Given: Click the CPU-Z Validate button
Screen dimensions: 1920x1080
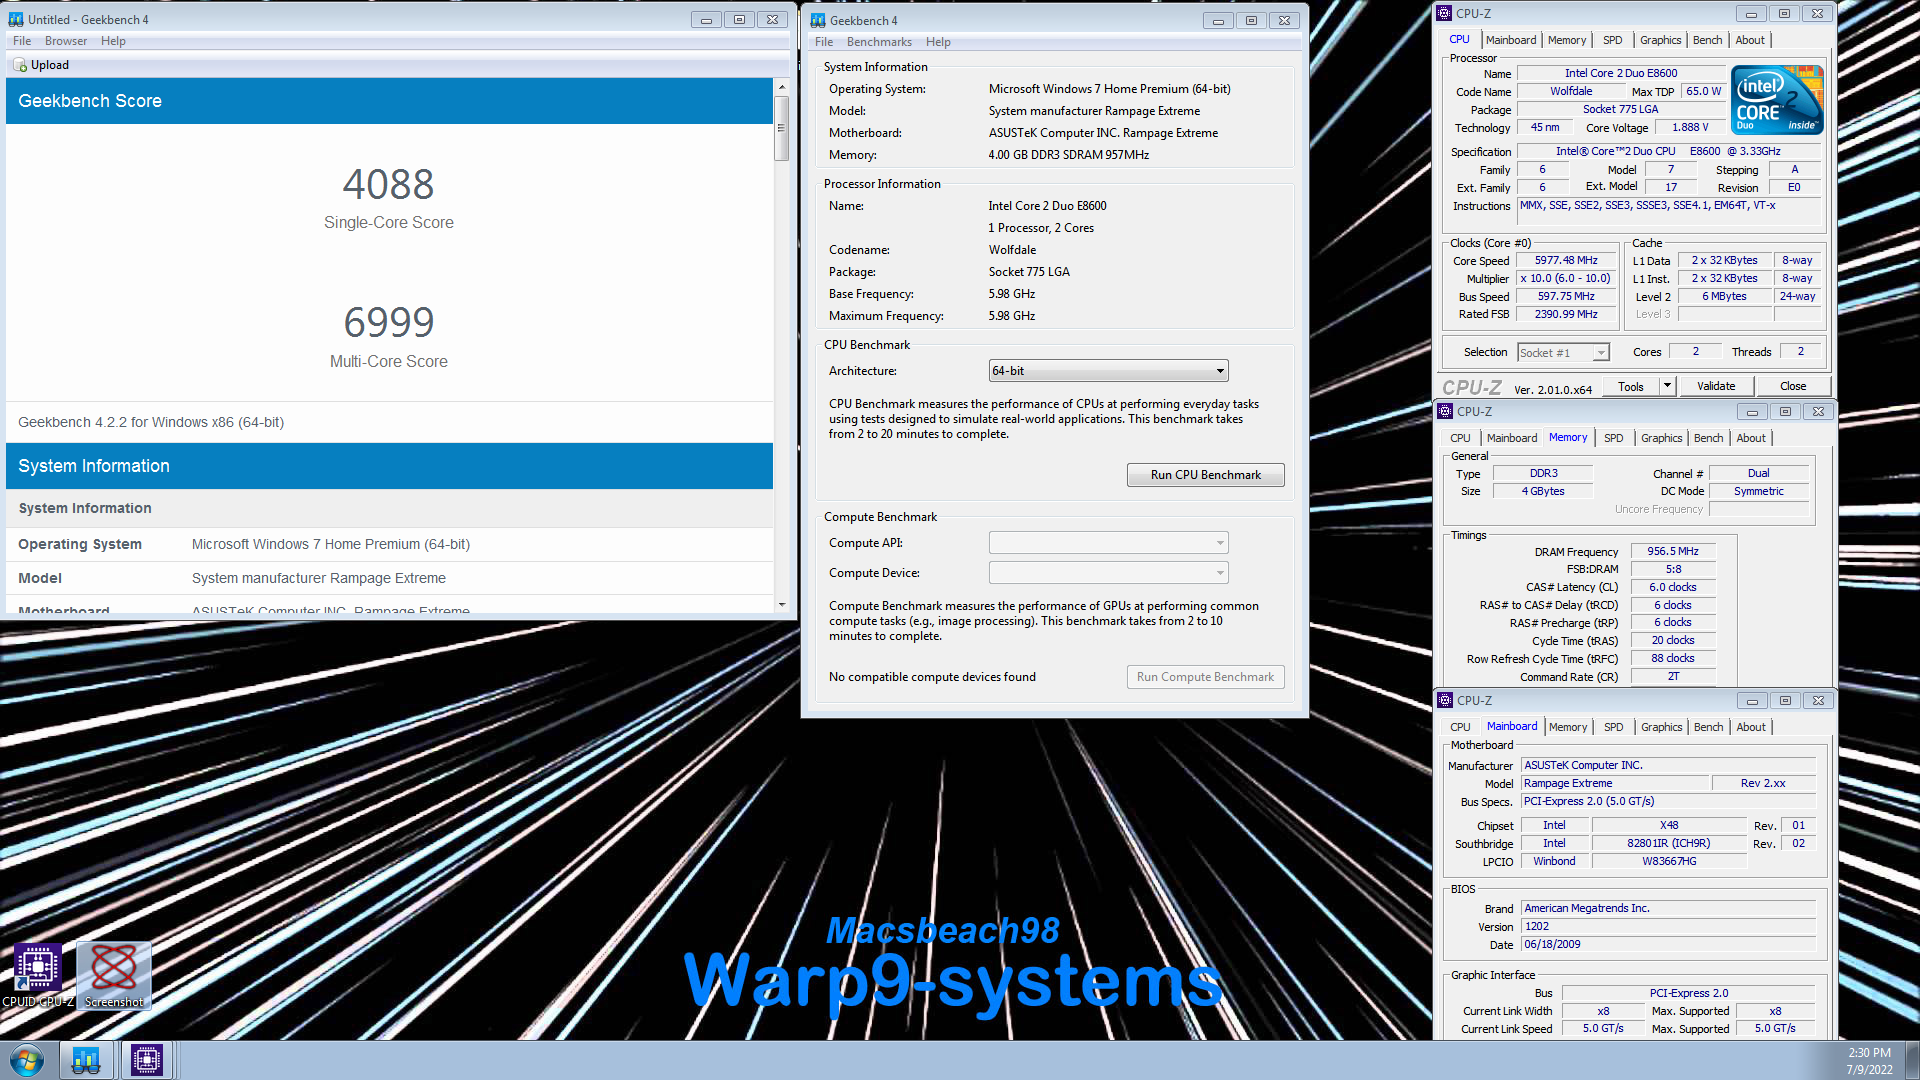Looking at the screenshot, I should tap(1716, 386).
